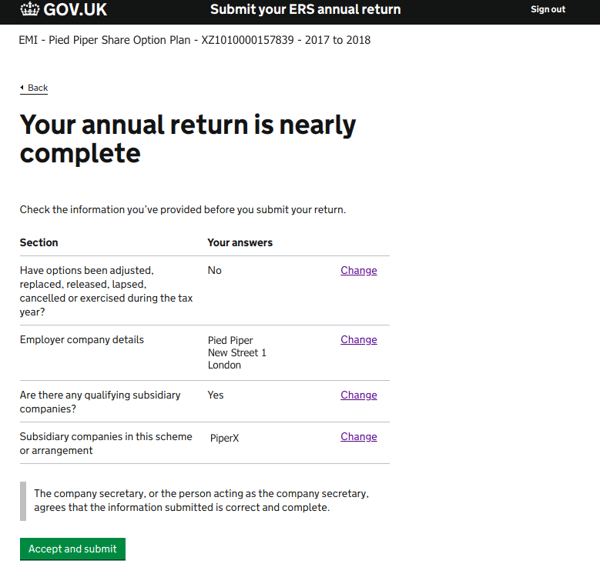The image size is (600, 574).
Task: Click the company secretary declaration text
Action: pyautogui.click(x=201, y=501)
